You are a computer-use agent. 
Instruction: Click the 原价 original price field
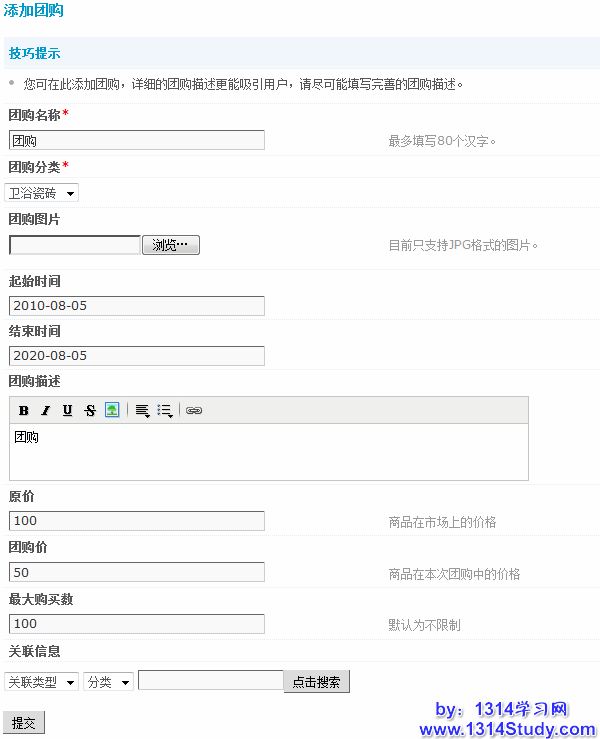pos(137,521)
